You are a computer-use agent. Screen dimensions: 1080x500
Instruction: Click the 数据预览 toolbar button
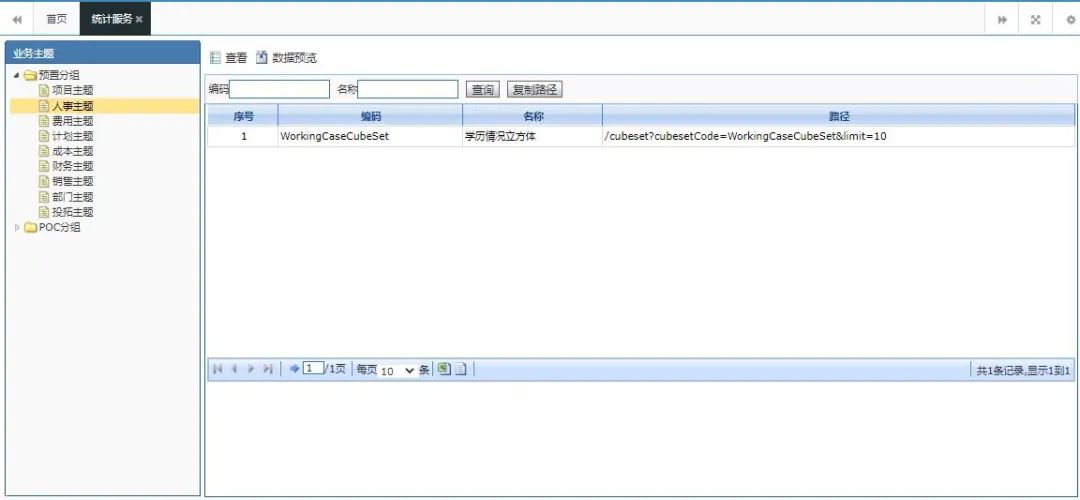coord(287,58)
